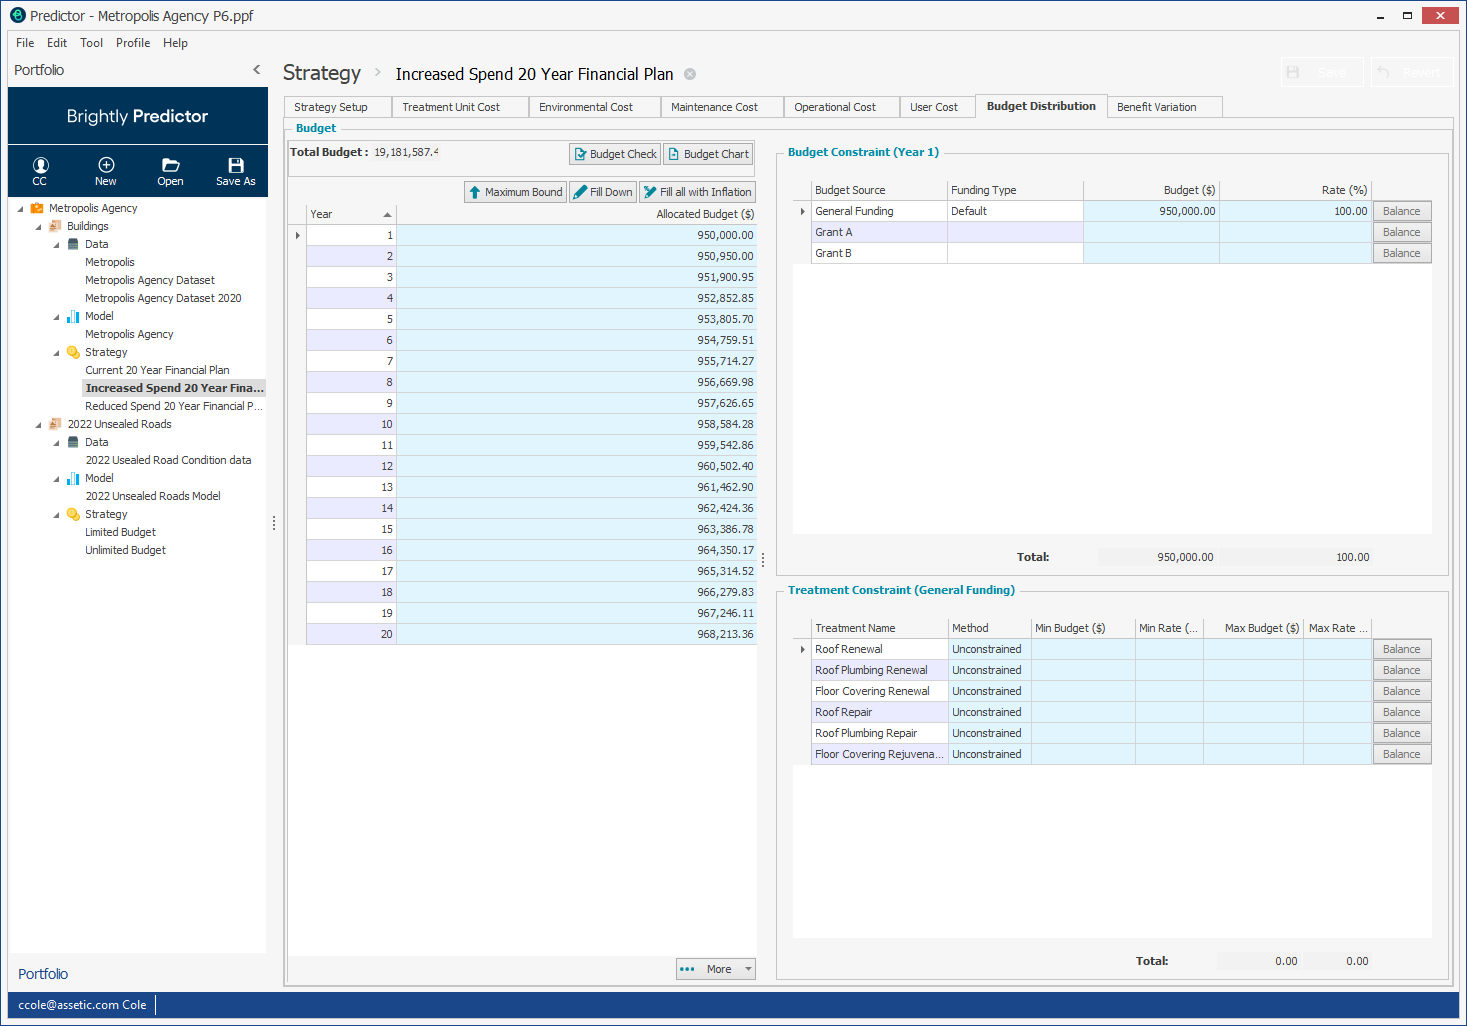Collapse the Buildings tree node
Image resolution: width=1467 pixels, height=1026 pixels.
point(39,227)
